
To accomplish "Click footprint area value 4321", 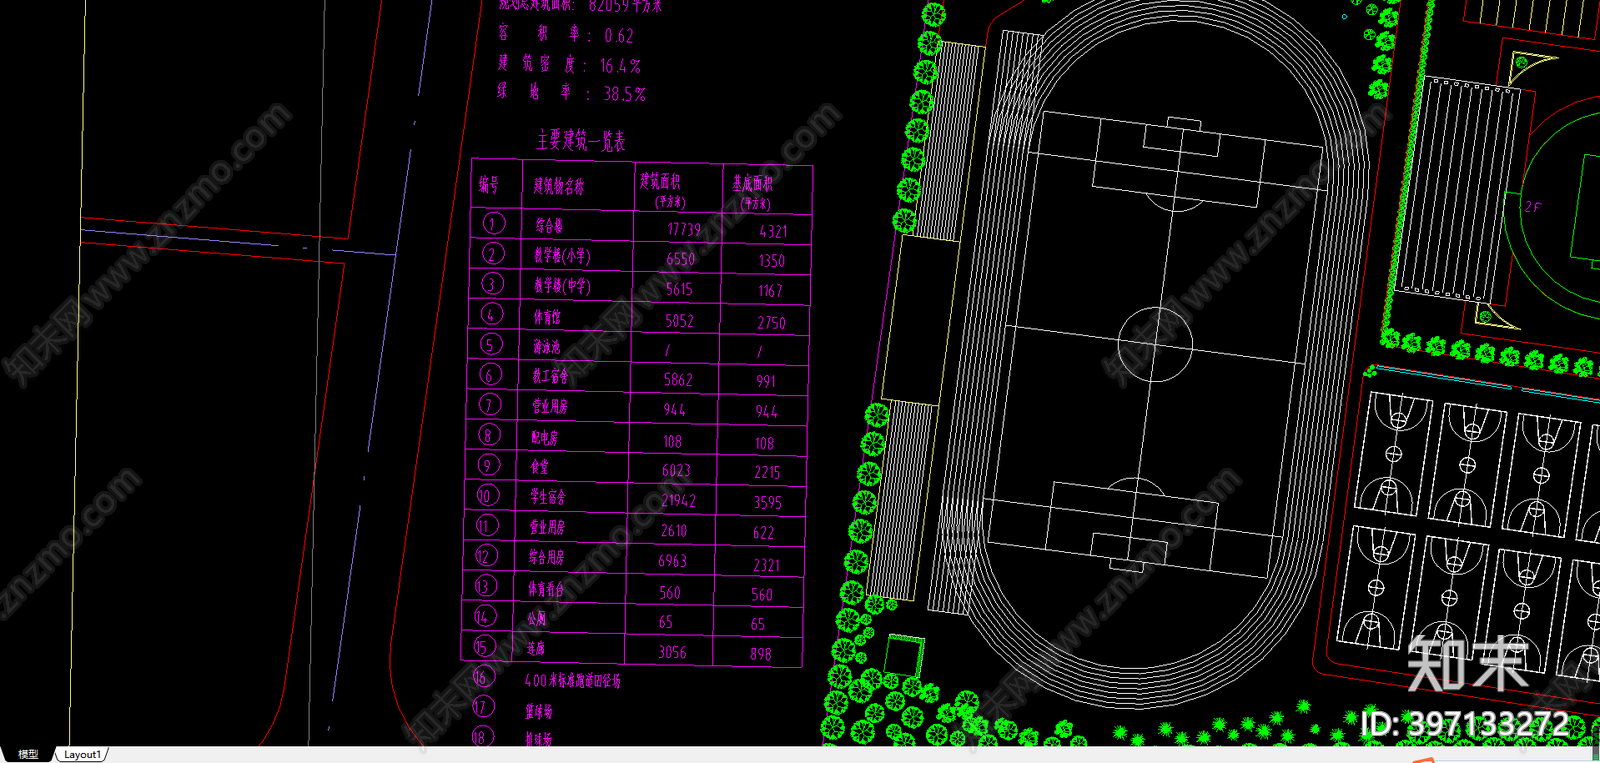I will (x=773, y=232).
